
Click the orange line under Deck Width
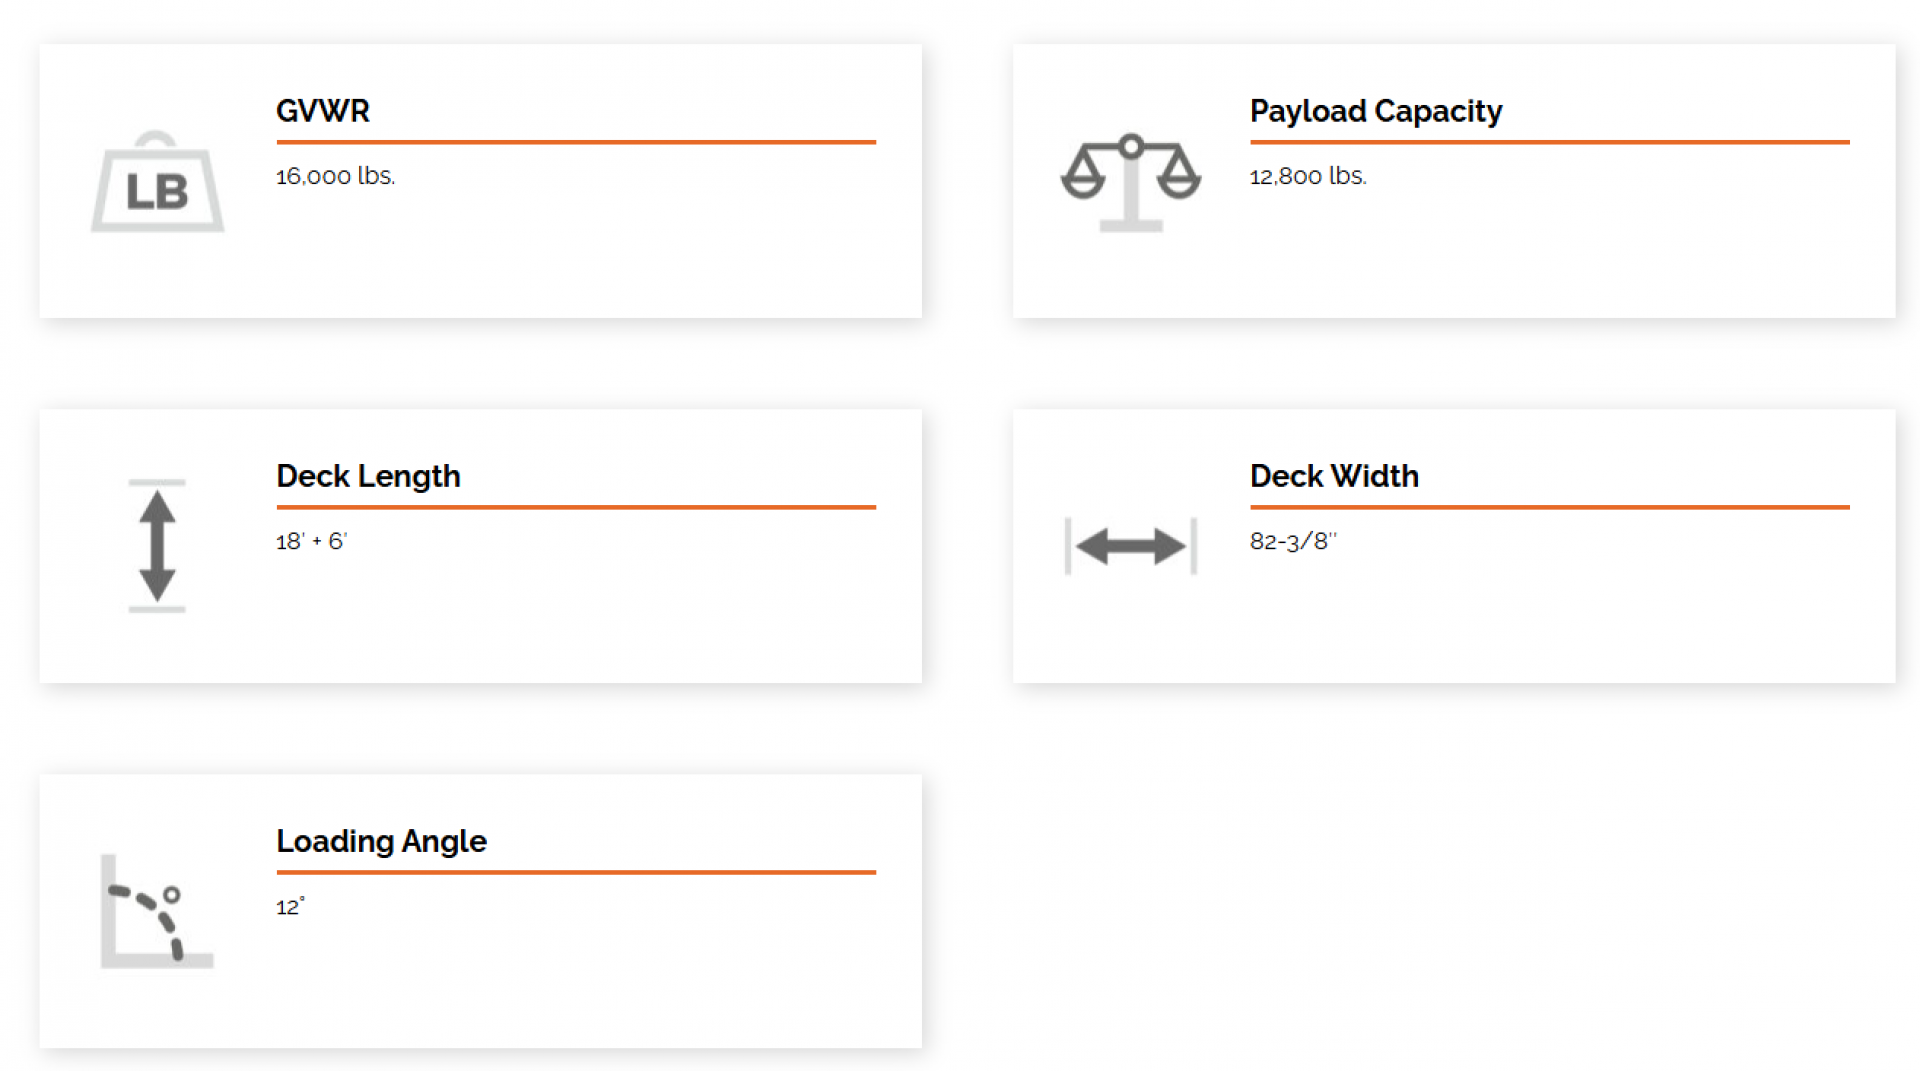(1549, 507)
